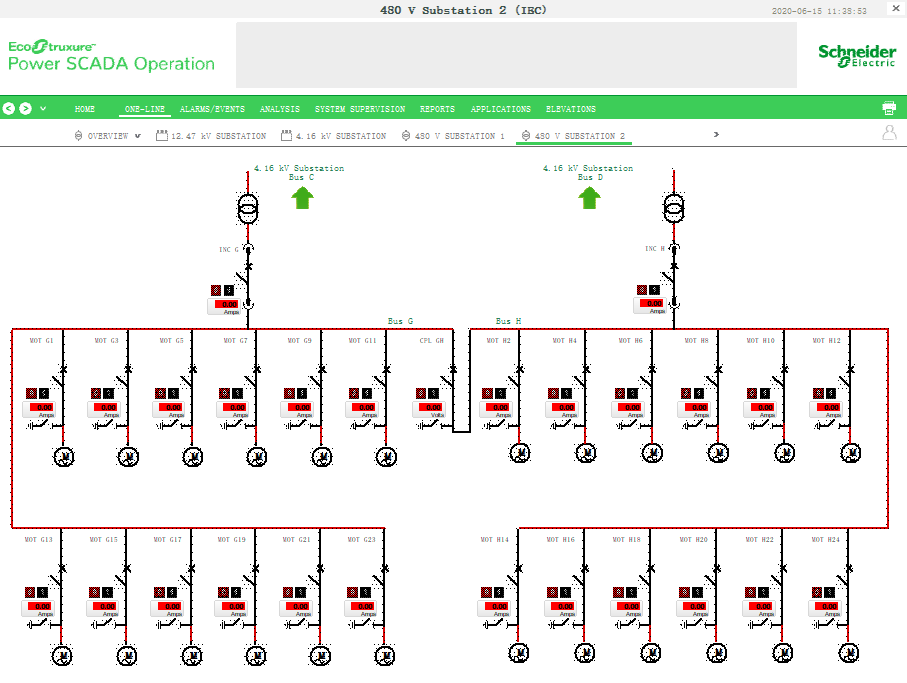Click the MOT H2 motor symbol
The width and height of the screenshot is (907, 683).
(519, 453)
